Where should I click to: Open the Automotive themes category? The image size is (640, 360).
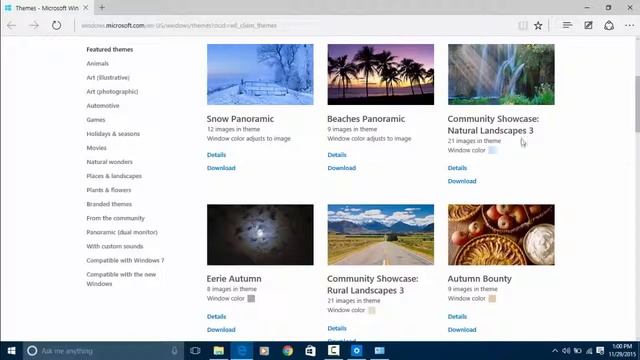[x=103, y=106]
